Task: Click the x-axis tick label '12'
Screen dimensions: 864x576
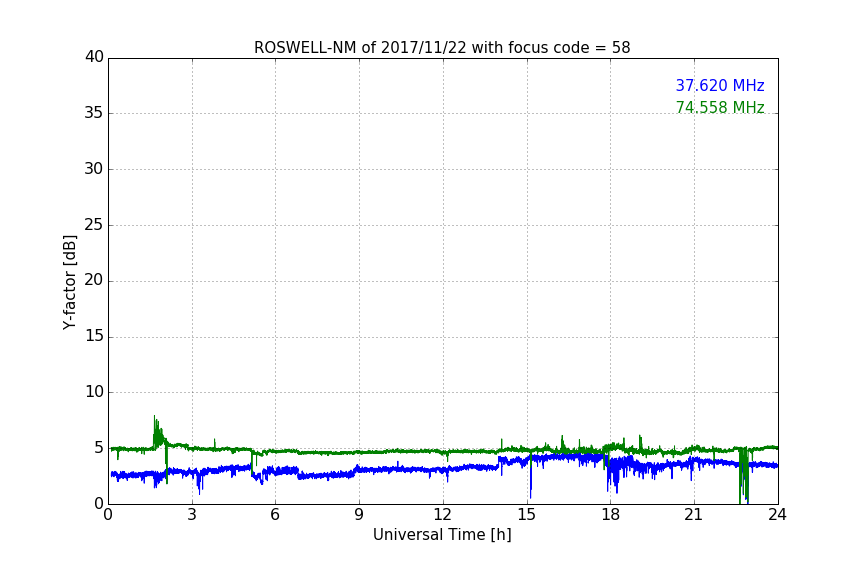Action: (442, 515)
